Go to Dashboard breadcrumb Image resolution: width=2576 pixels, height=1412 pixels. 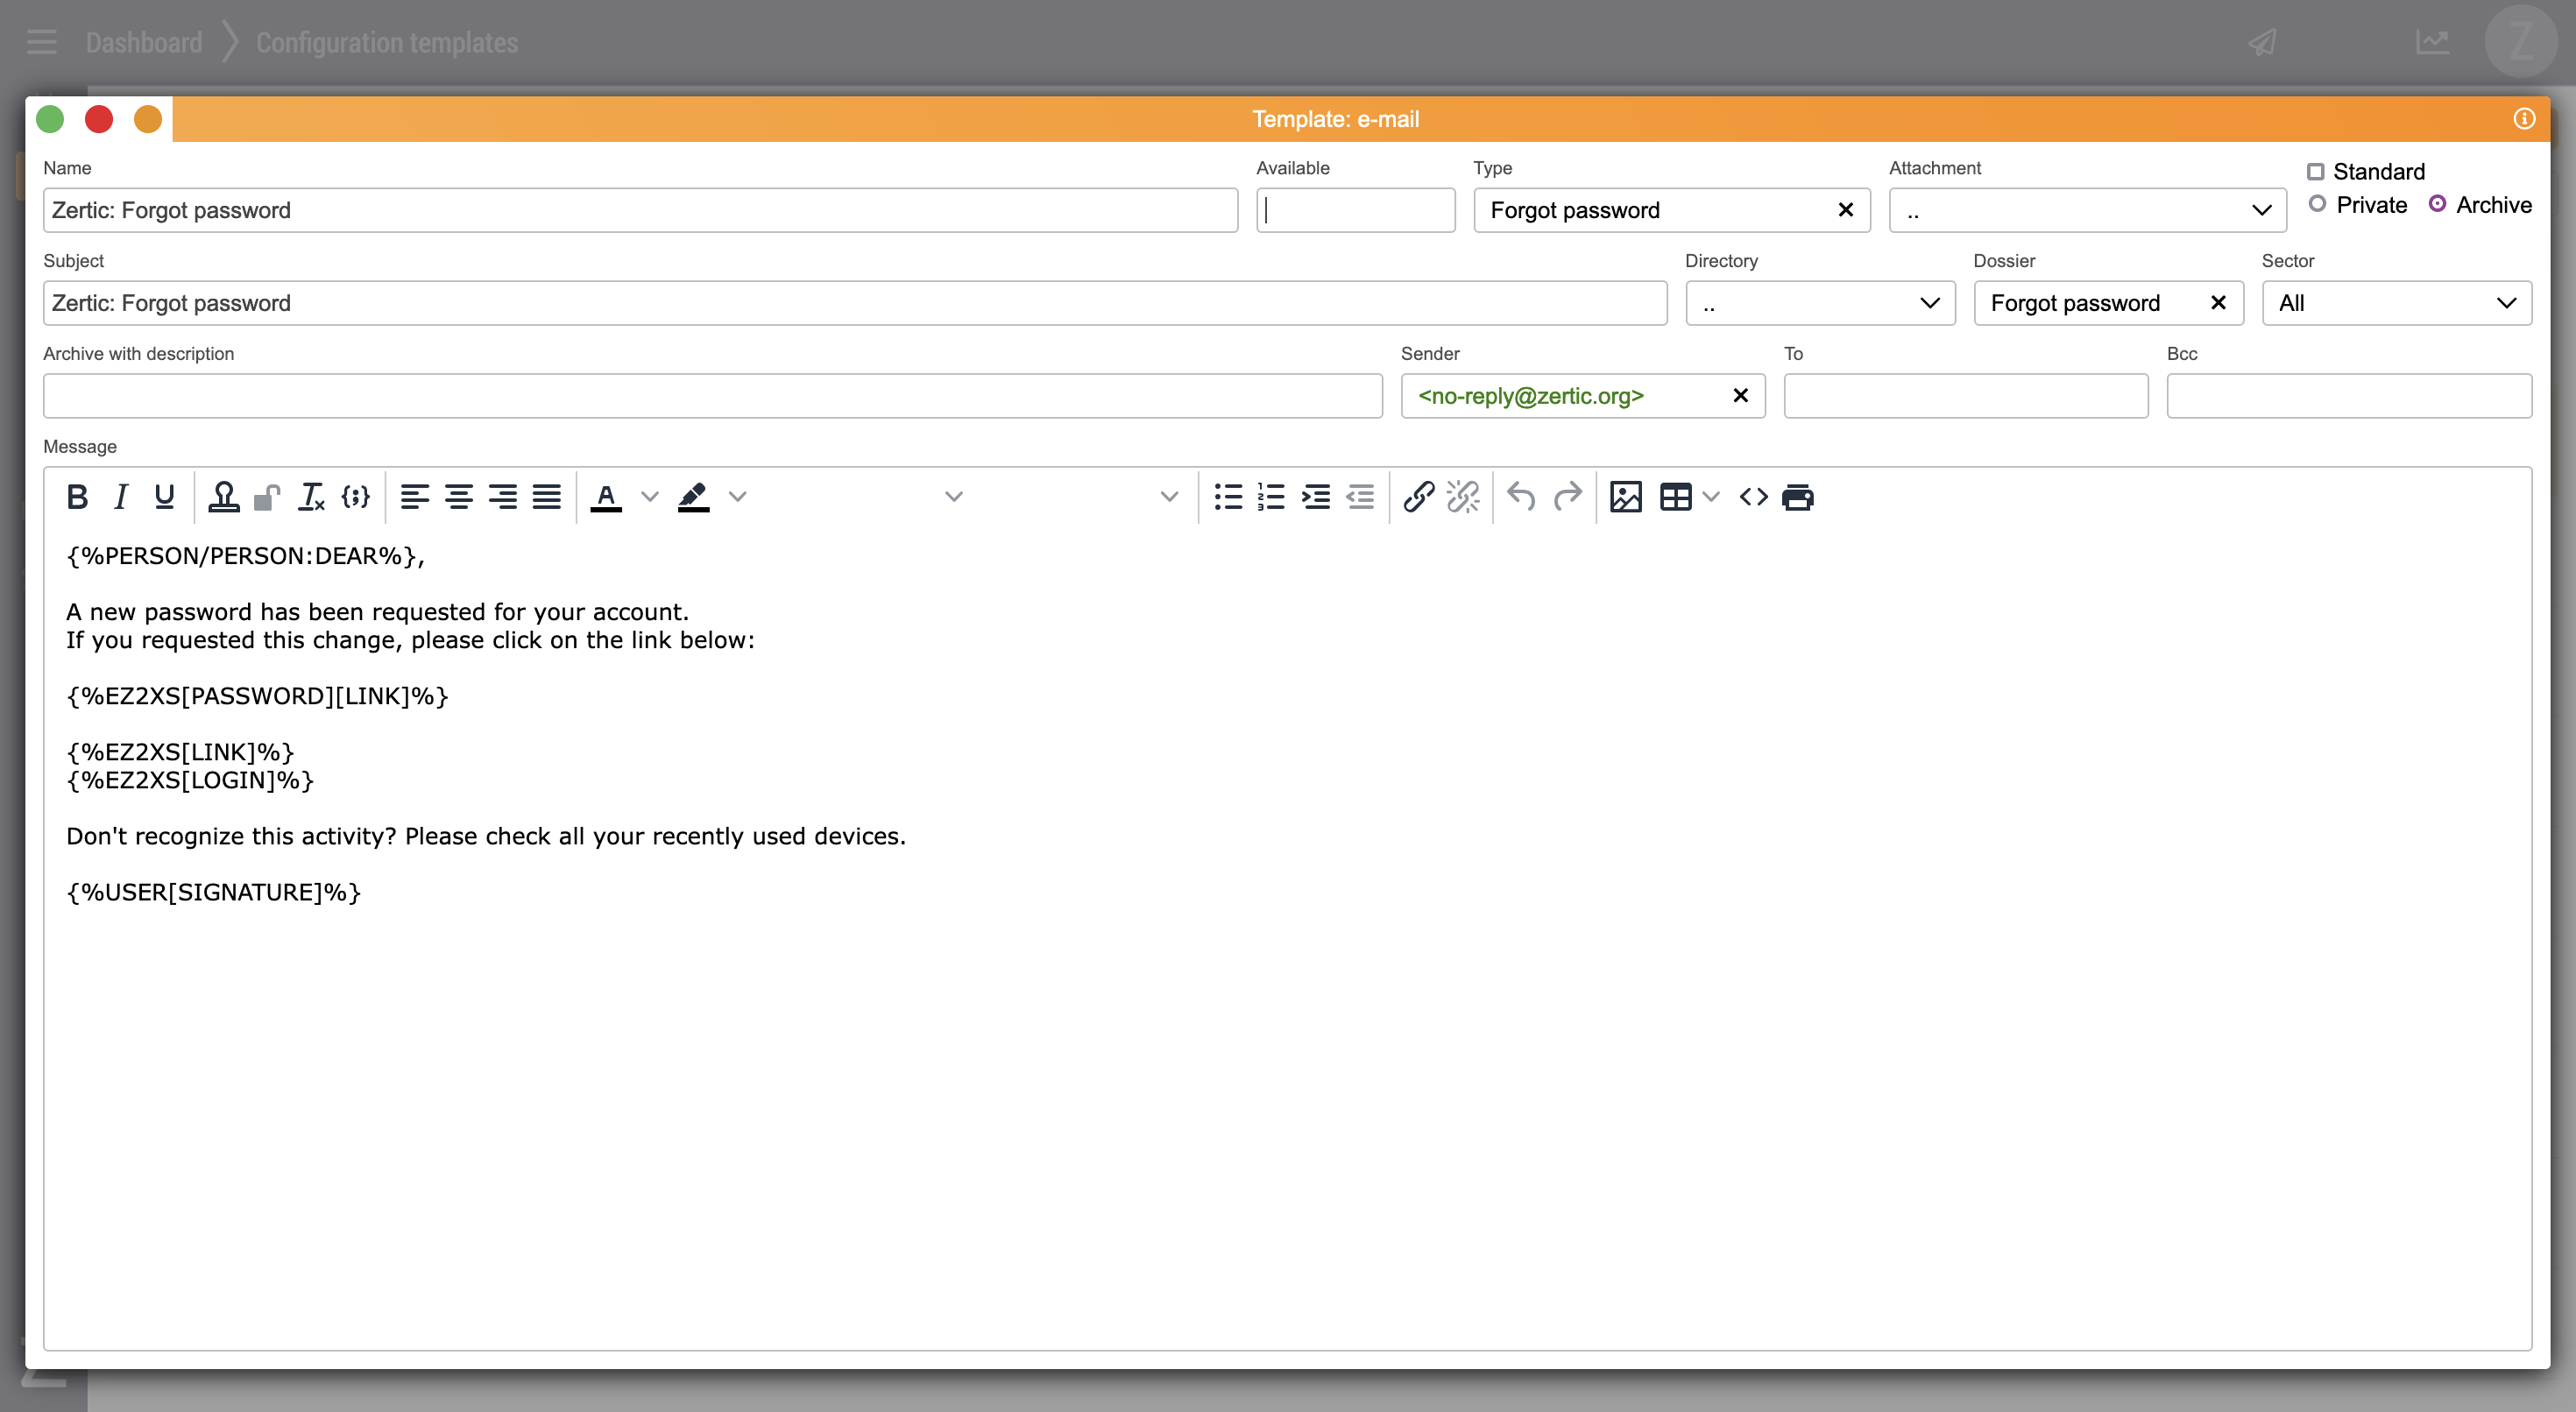coord(144,43)
